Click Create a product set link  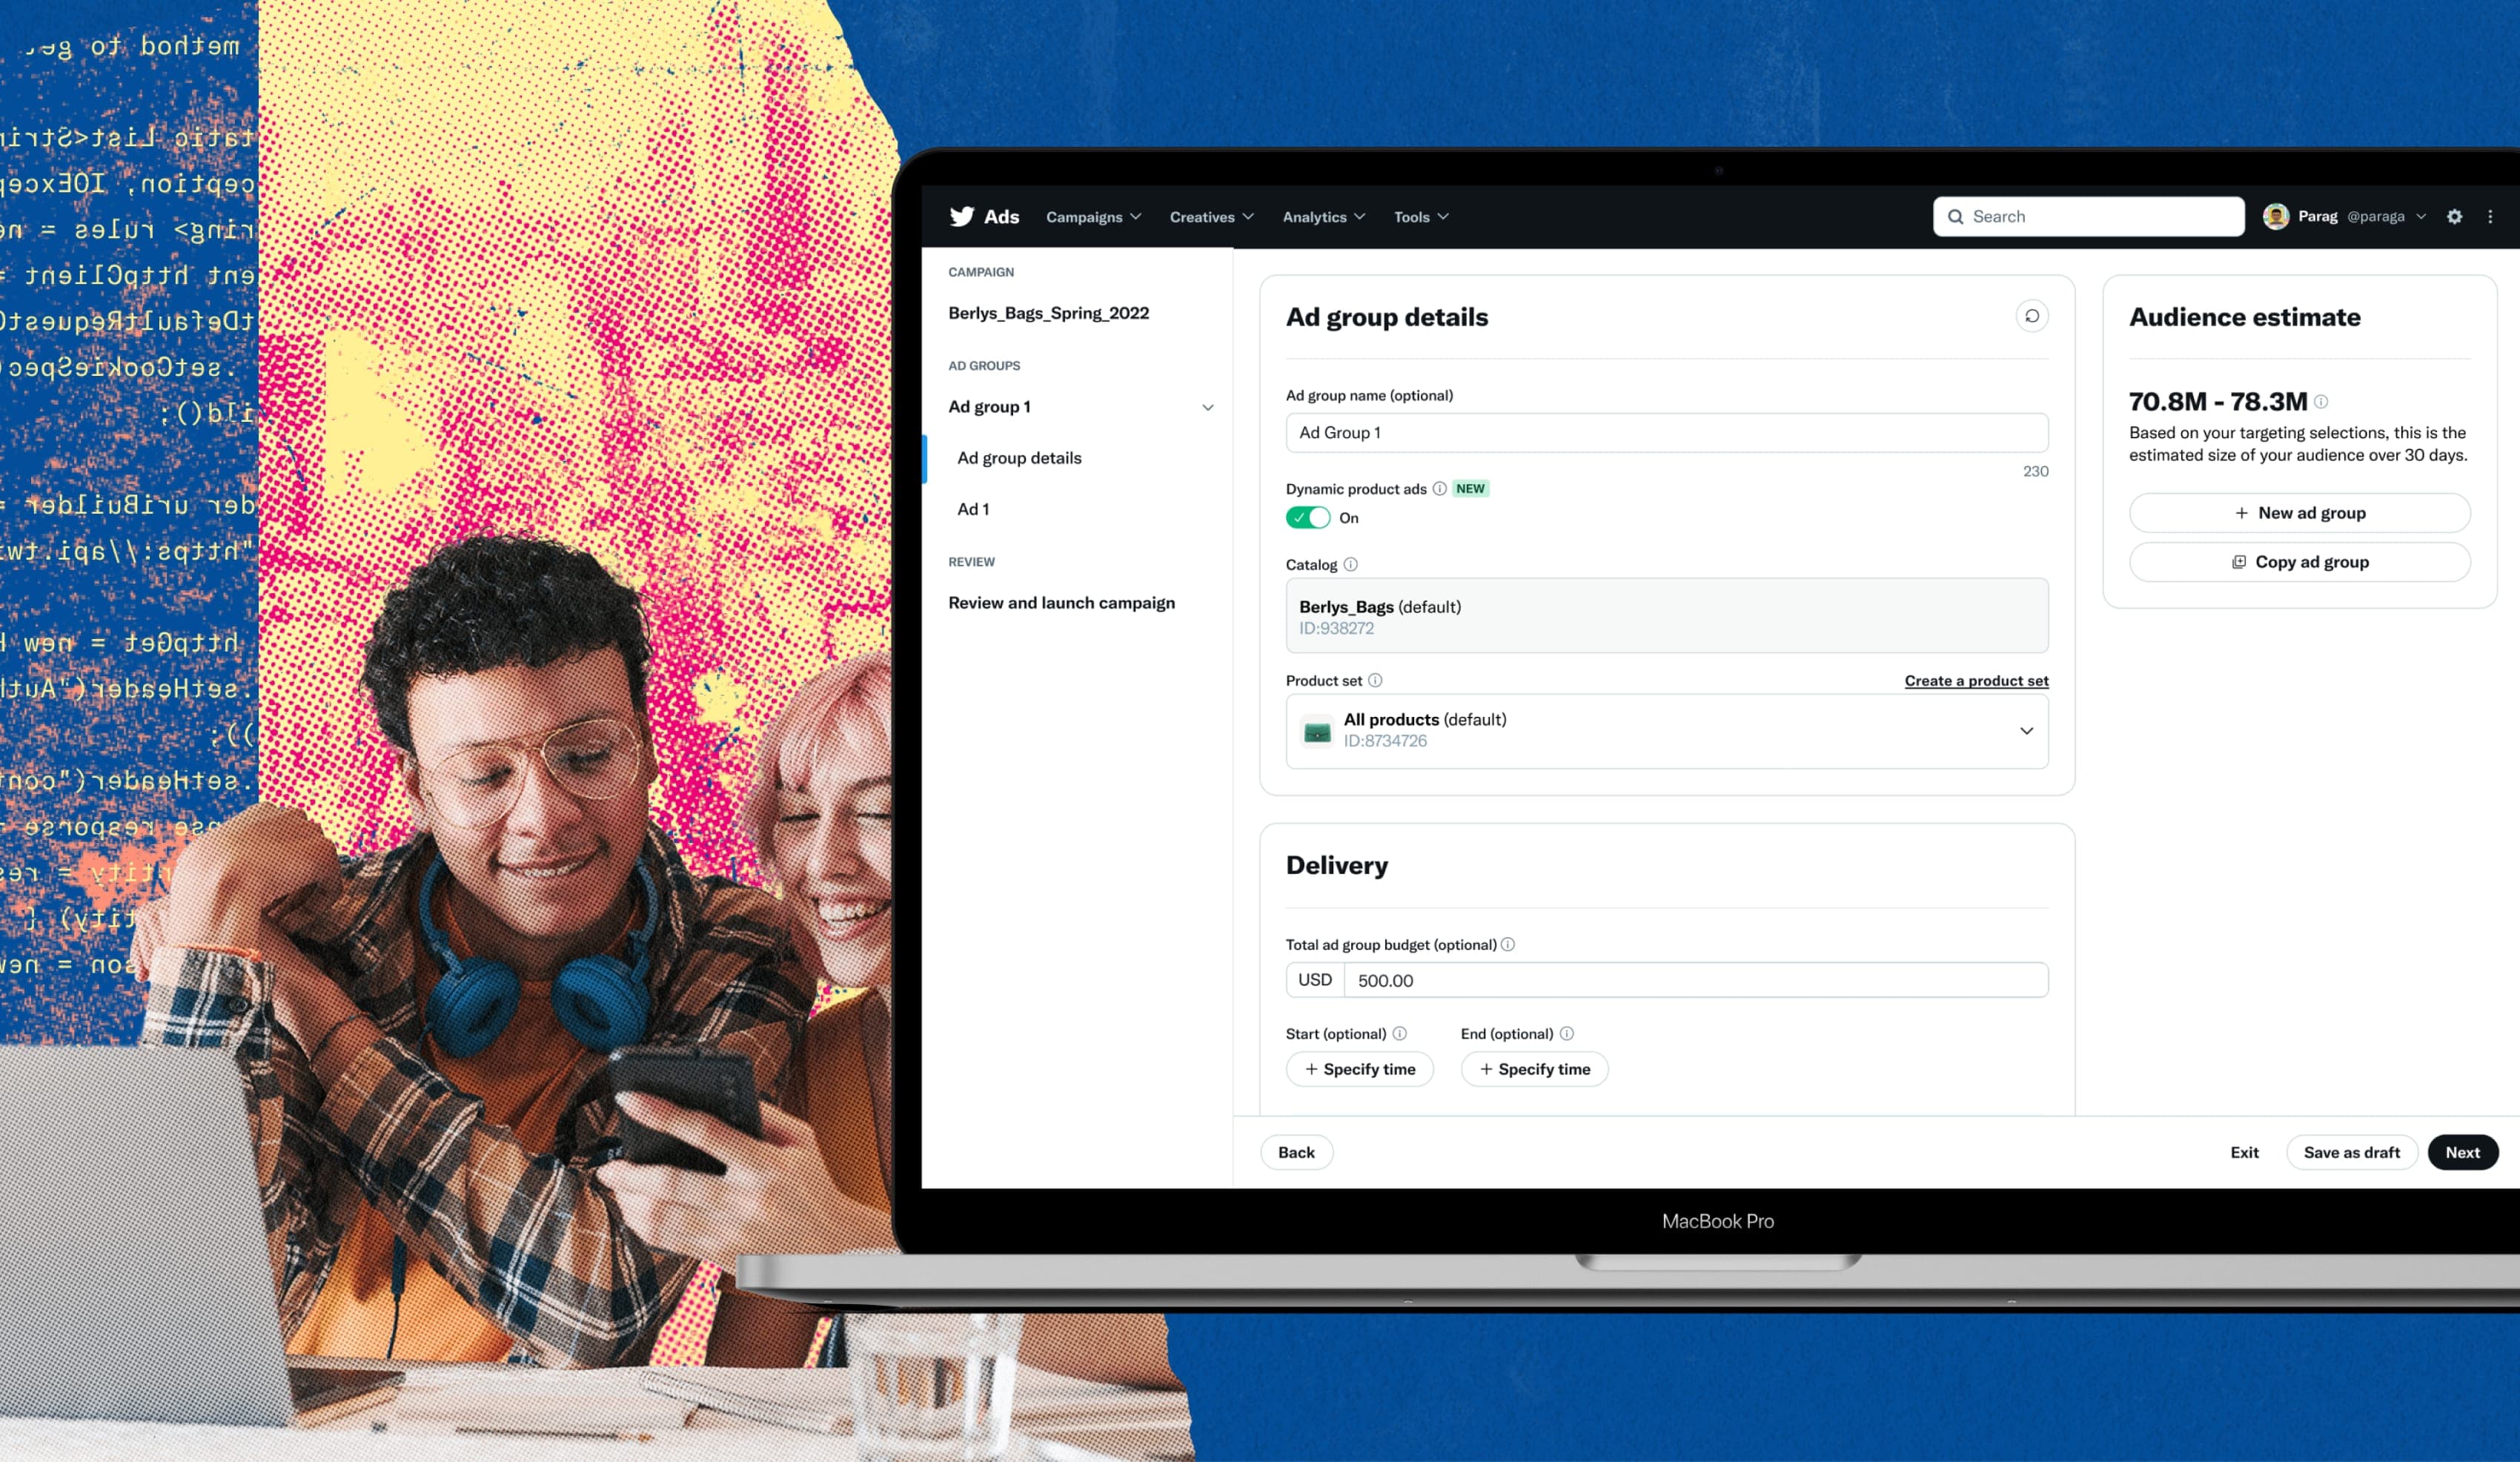click(1976, 679)
